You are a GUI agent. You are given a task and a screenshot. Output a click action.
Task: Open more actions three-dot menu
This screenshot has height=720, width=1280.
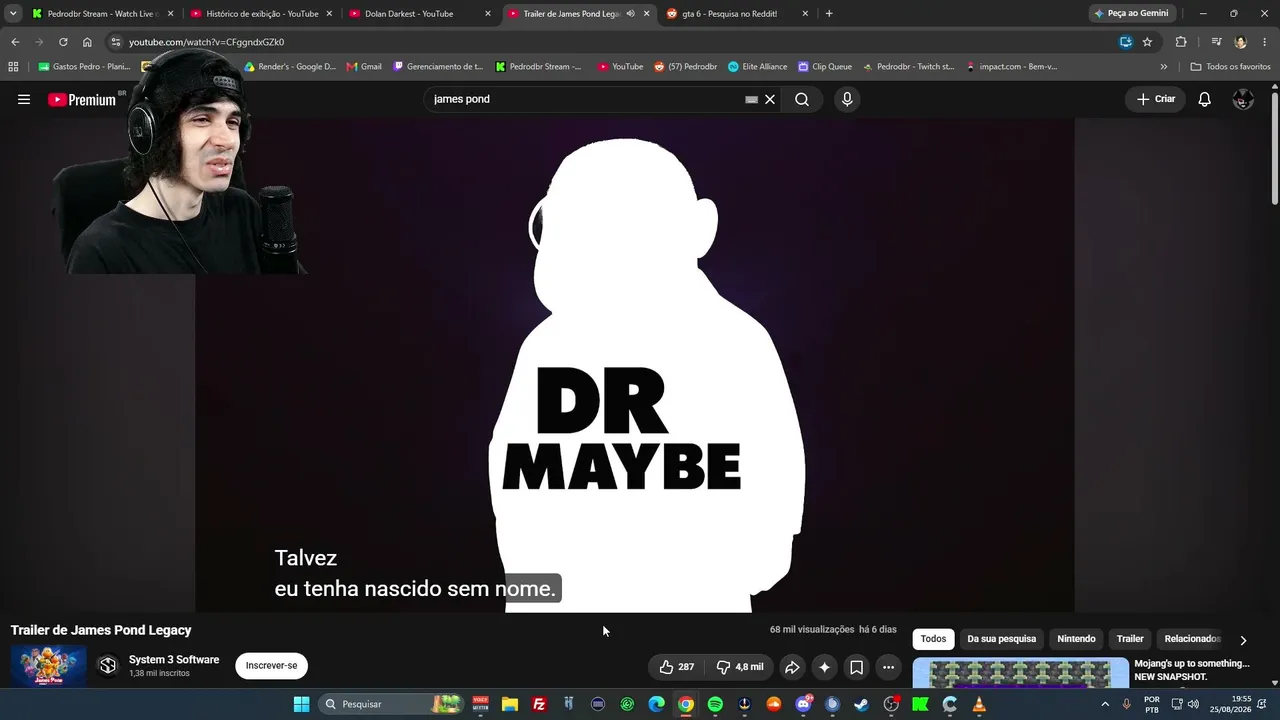pyautogui.click(x=888, y=667)
